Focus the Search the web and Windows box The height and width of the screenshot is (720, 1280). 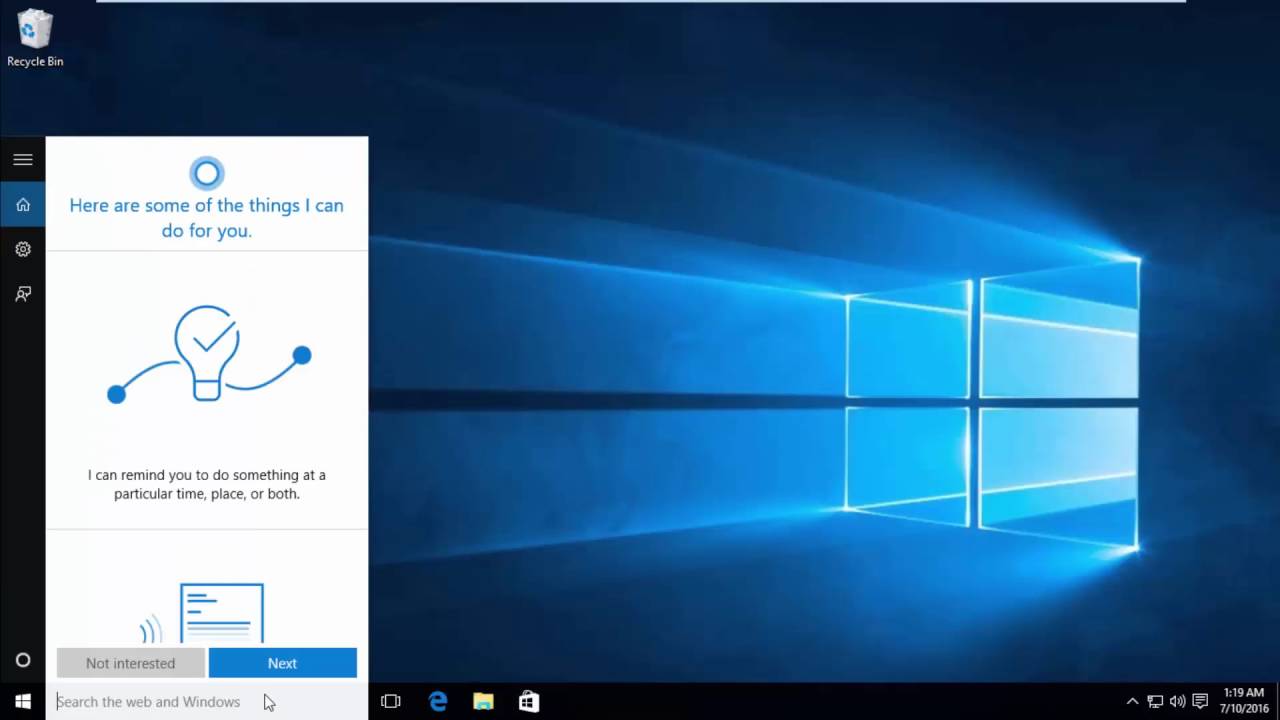(207, 702)
